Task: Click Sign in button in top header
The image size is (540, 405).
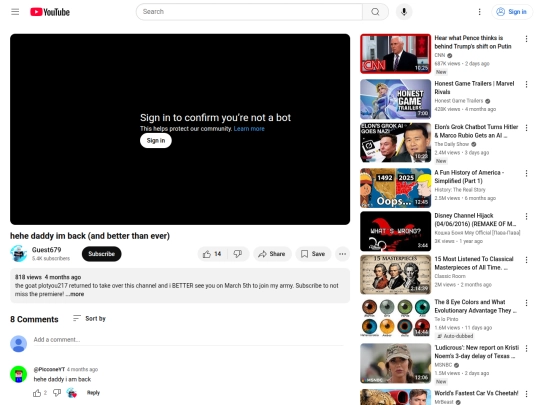Action: pyautogui.click(x=512, y=12)
